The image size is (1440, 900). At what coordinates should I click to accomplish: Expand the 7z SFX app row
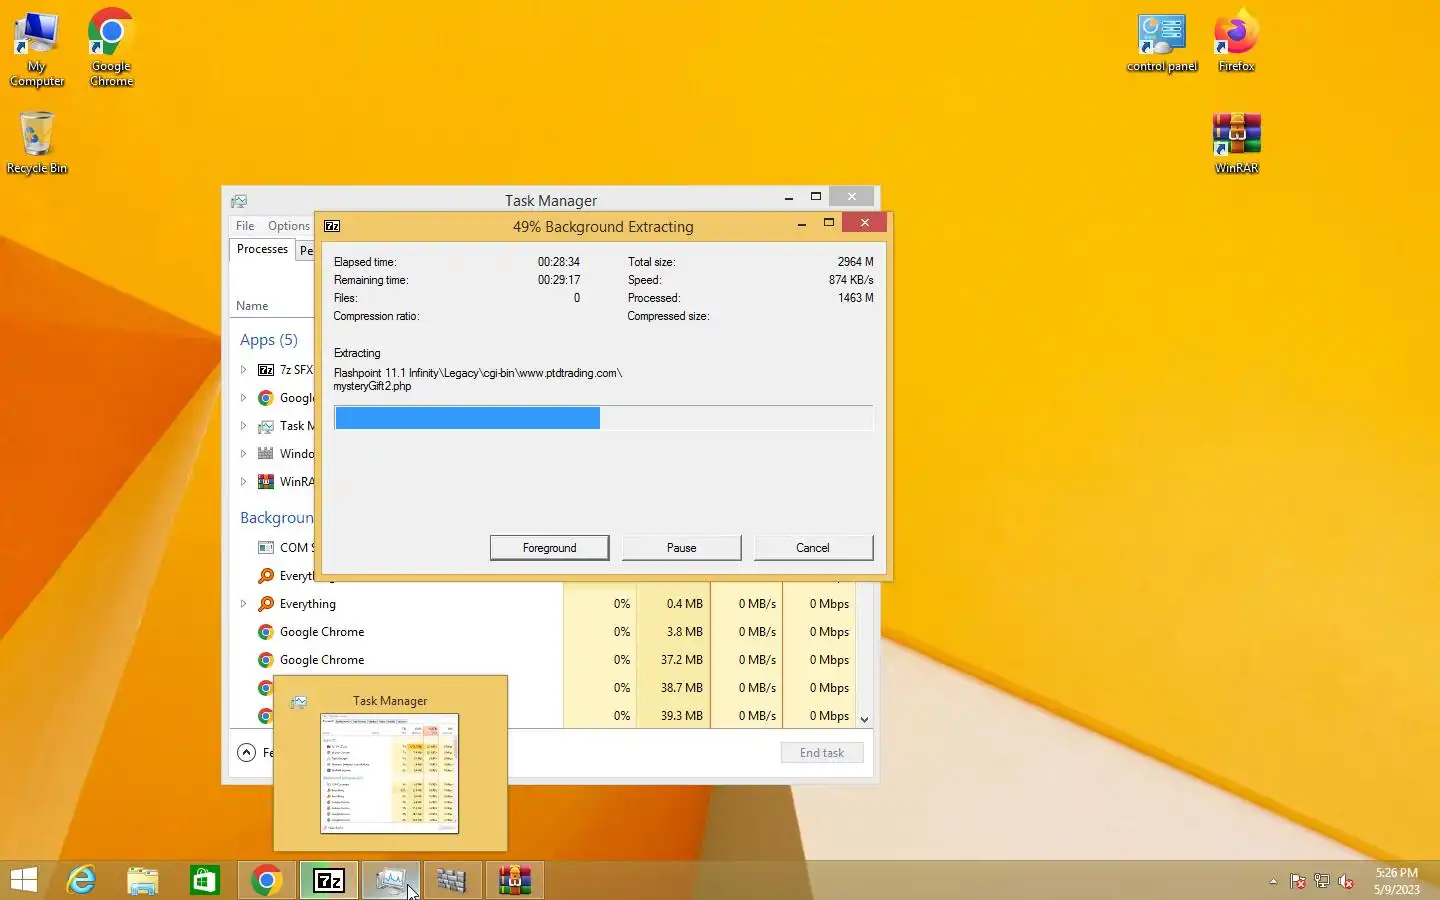coord(243,370)
